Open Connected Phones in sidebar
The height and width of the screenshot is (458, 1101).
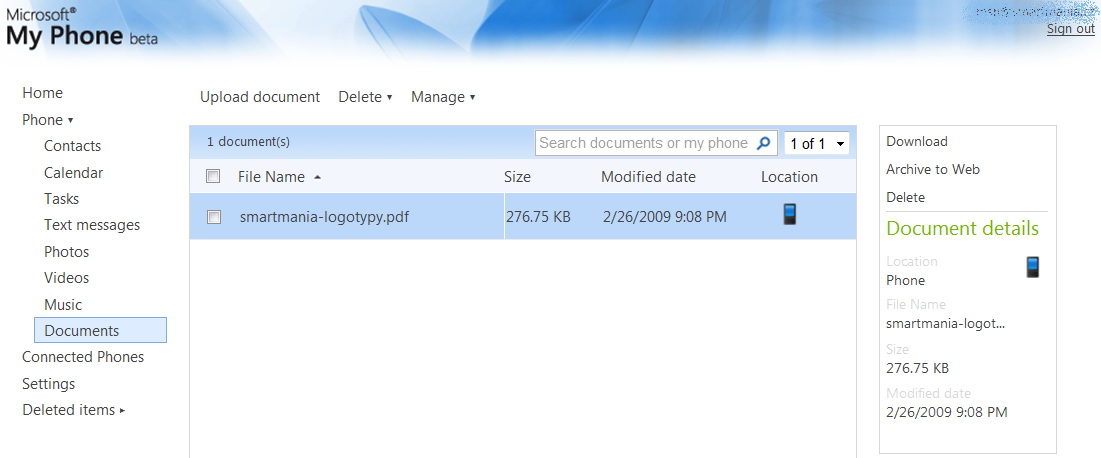[x=83, y=358]
